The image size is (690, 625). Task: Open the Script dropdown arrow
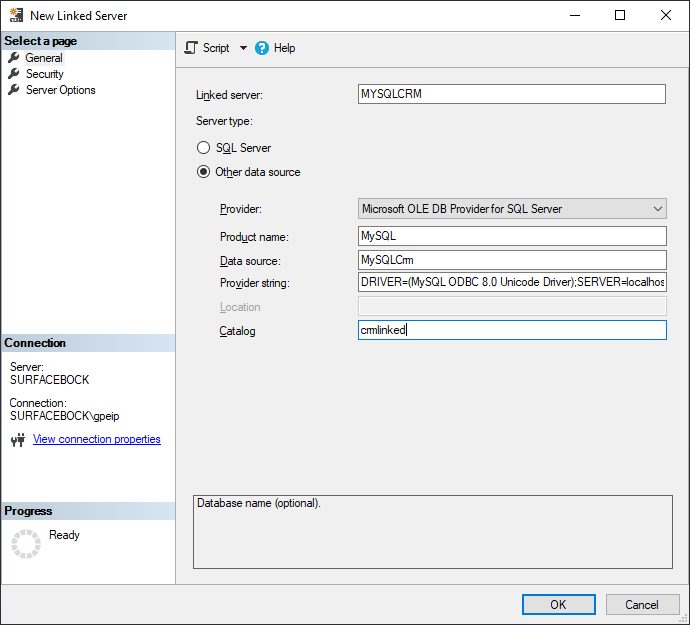[243, 48]
